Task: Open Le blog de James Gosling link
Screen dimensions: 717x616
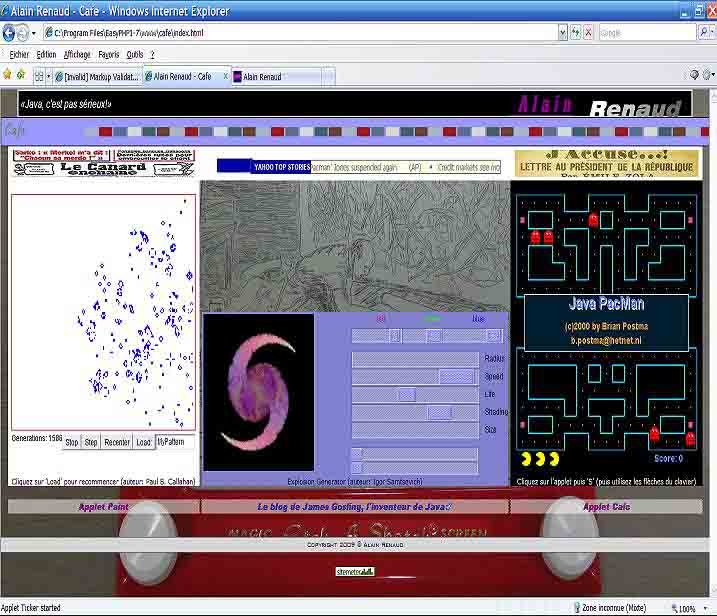Action: pyautogui.click(x=354, y=507)
